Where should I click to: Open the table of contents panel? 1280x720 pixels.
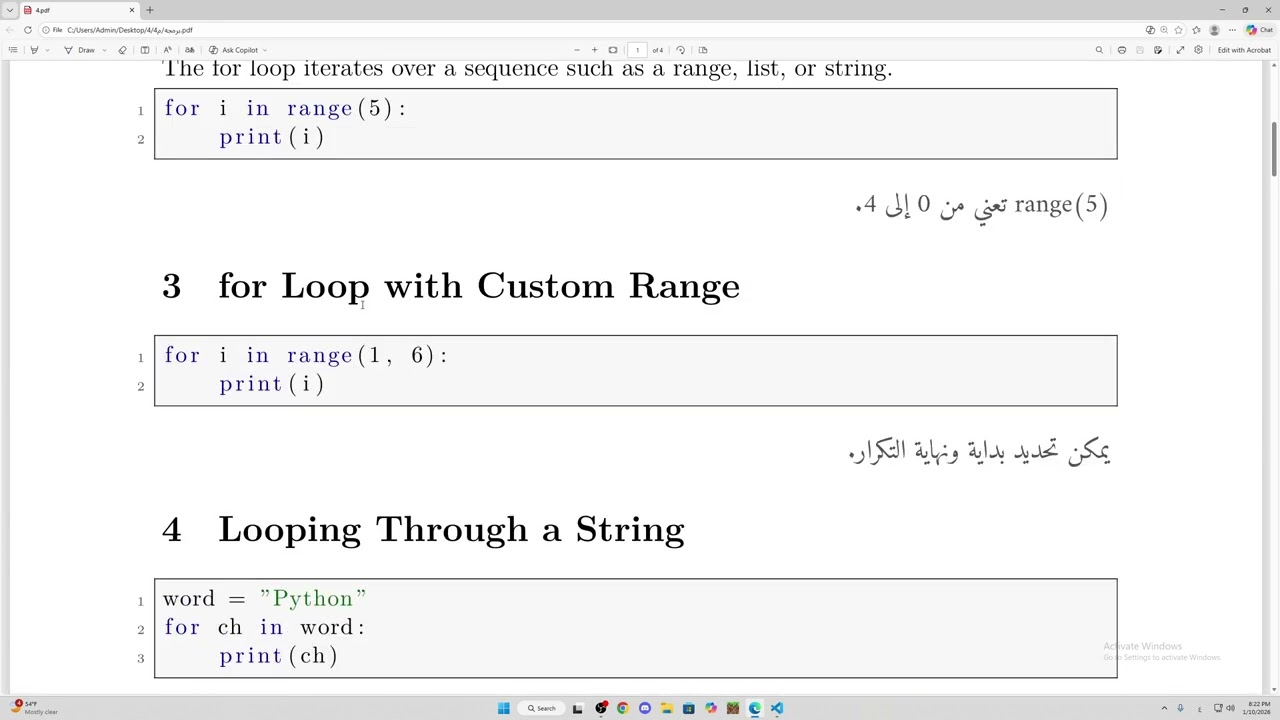(13, 50)
